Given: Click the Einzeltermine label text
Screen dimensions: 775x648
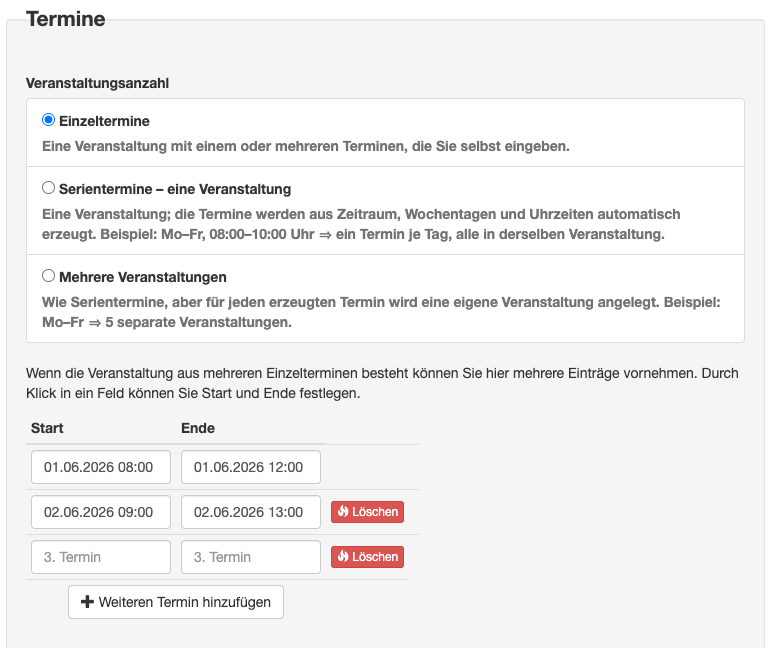Looking at the screenshot, I should pyautogui.click(x=104, y=121).
